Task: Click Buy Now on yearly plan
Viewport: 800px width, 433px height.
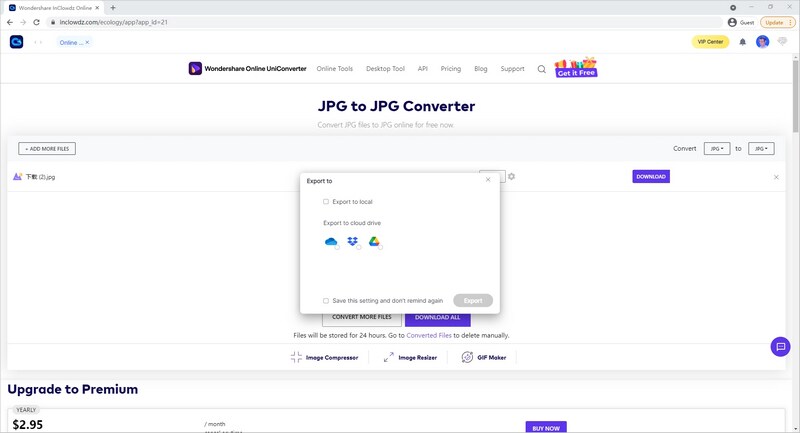Action: 546,427
